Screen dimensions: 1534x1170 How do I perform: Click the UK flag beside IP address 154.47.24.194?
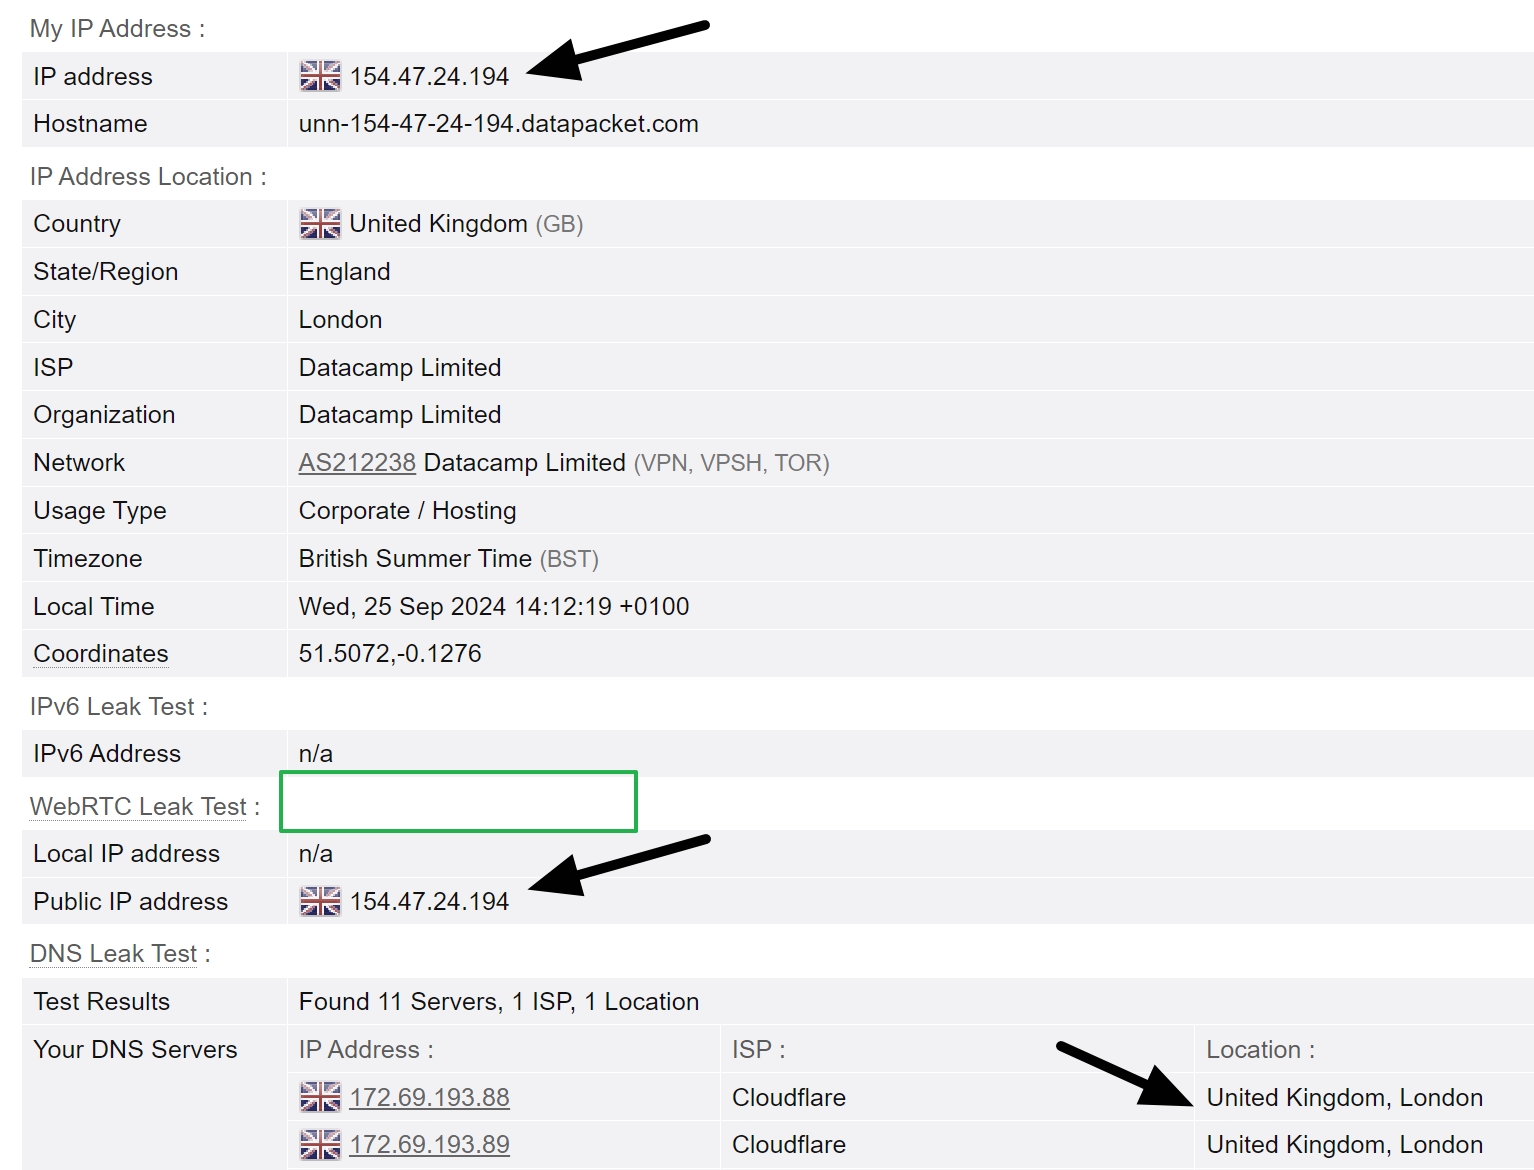click(x=318, y=75)
